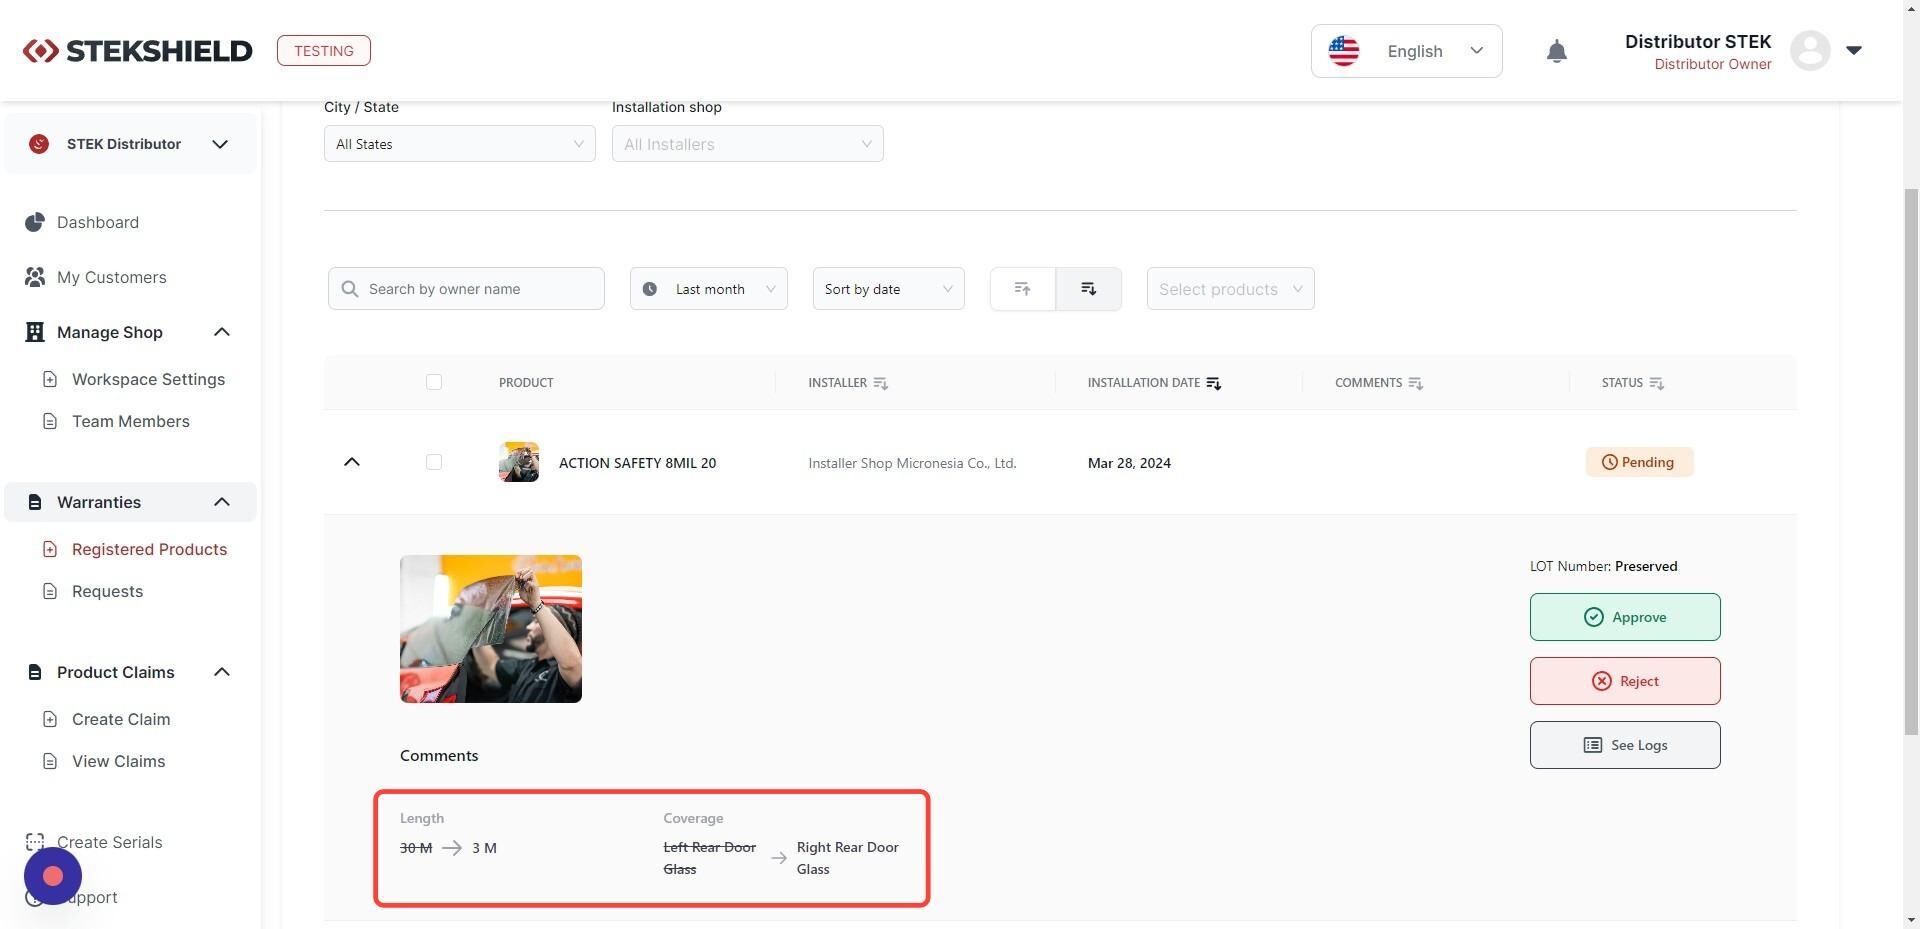Click the STEK Distributor red logo icon
Screen dimensions: 1920x929
pos(39,144)
